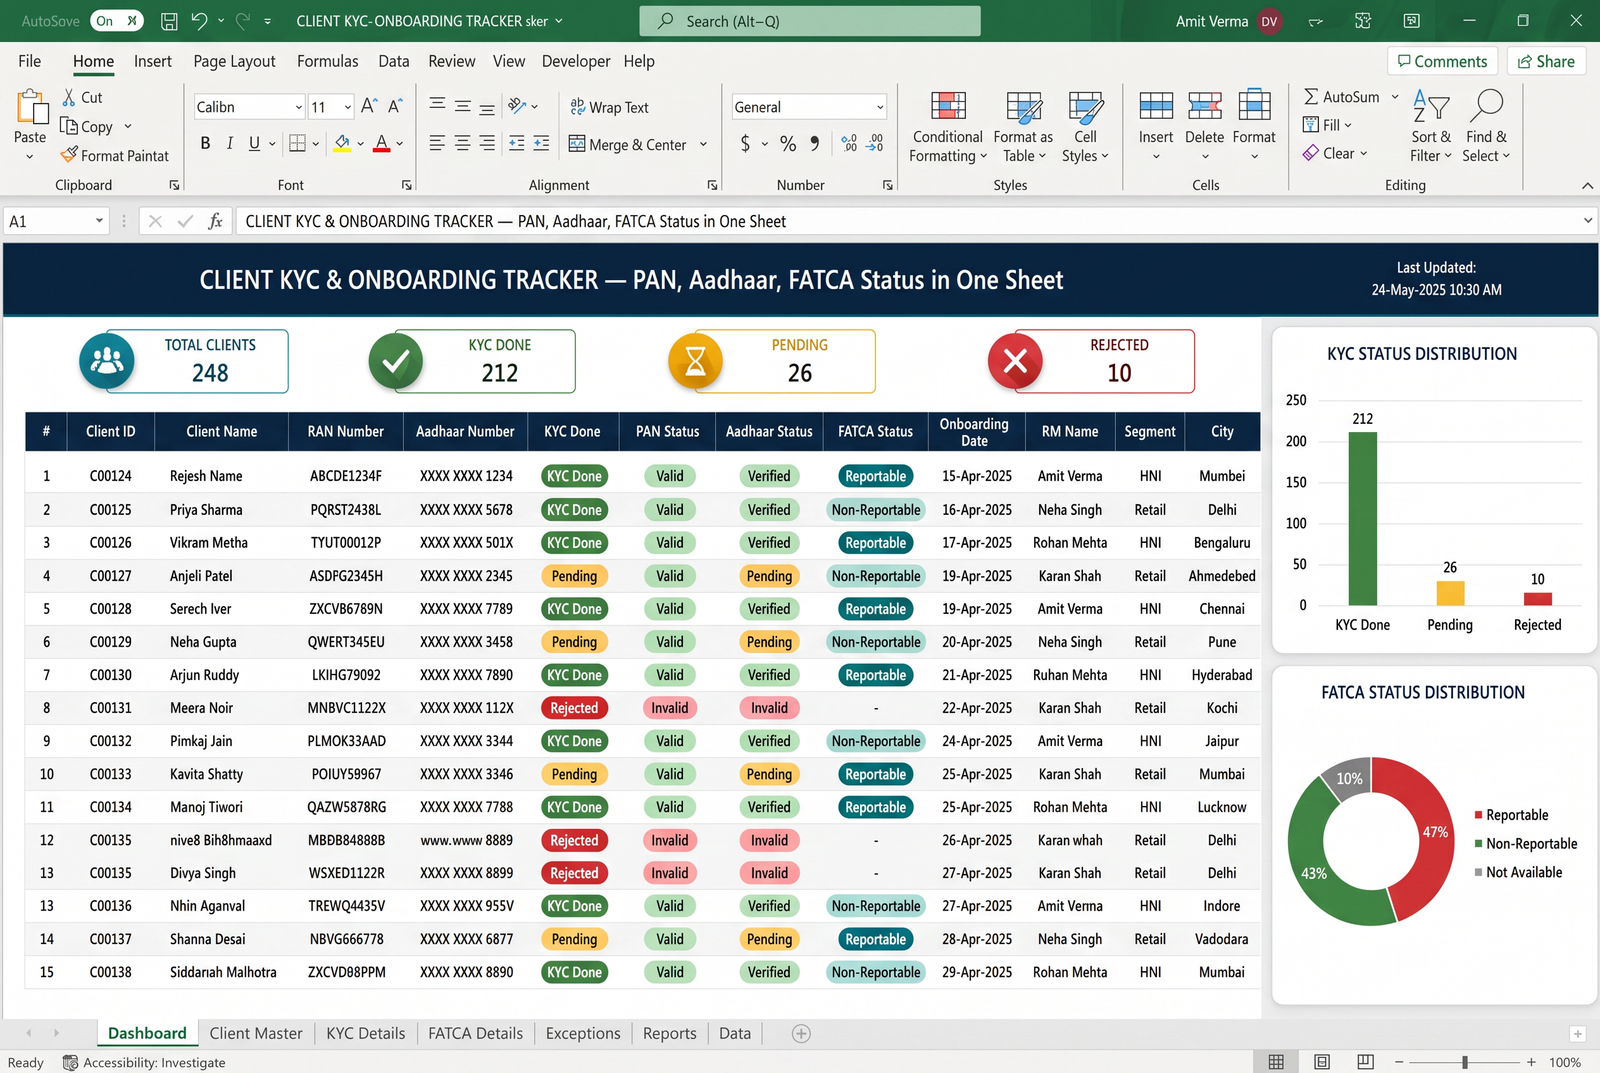Click the Delete cells icon

(x=1204, y=106)
